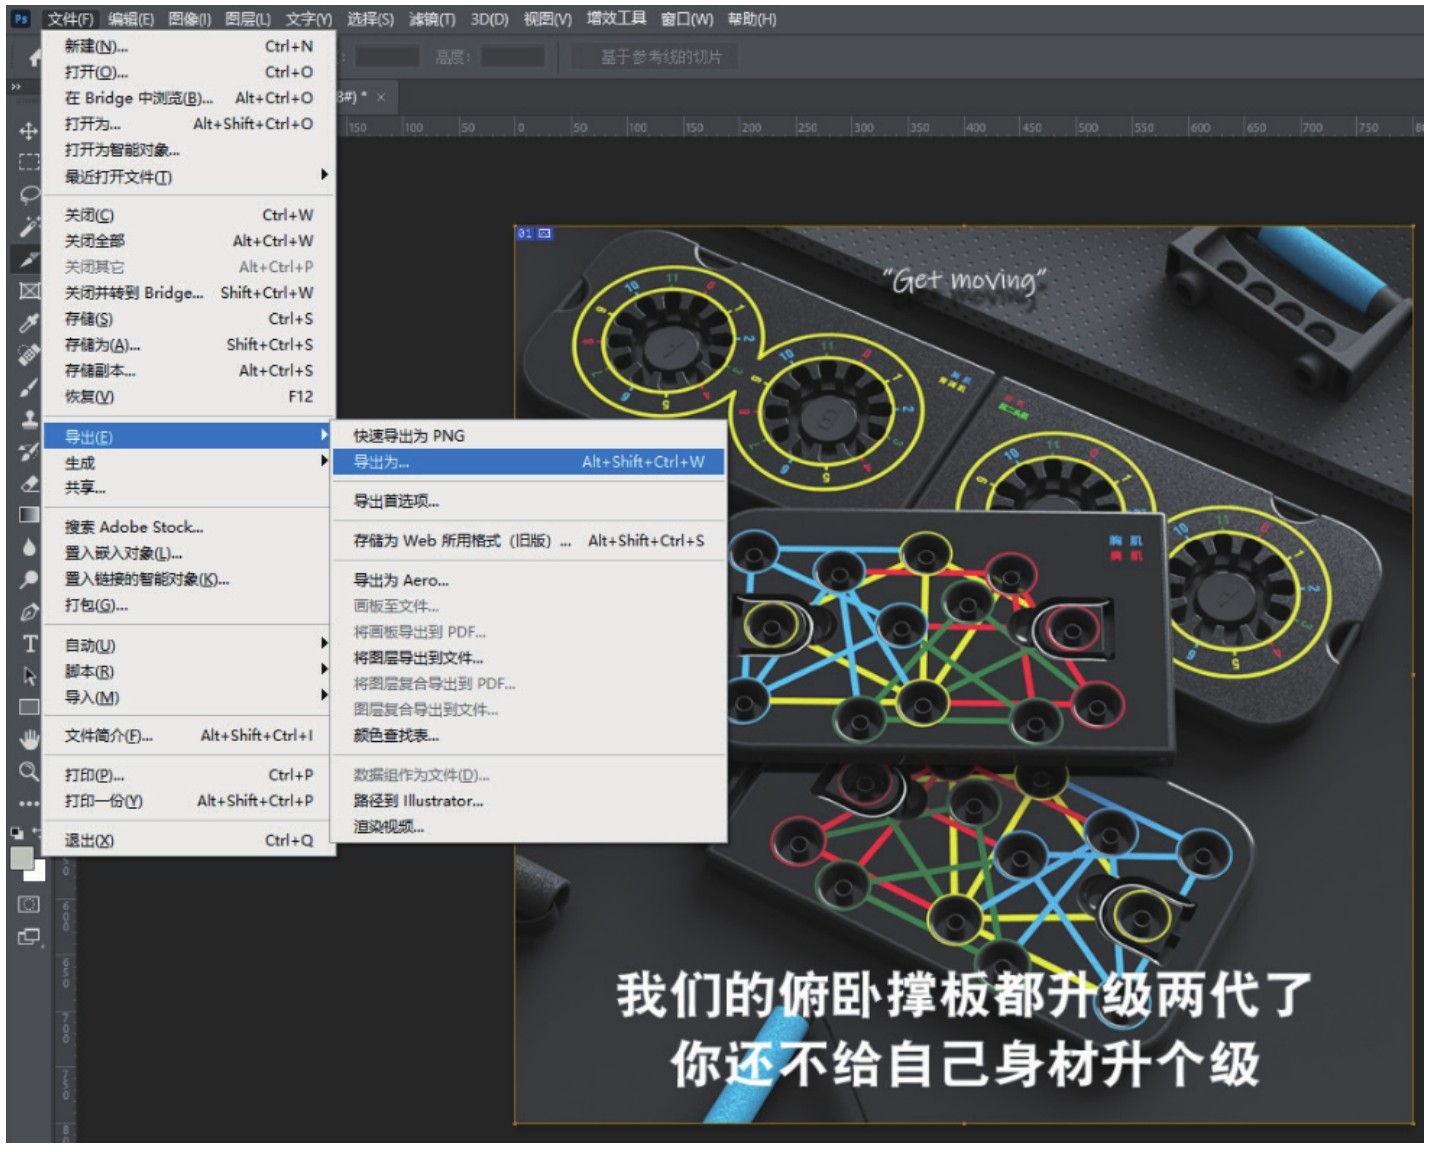This screenshot has height=1152, width=1432.
Task: Open the Image menu
Action: 189,19
